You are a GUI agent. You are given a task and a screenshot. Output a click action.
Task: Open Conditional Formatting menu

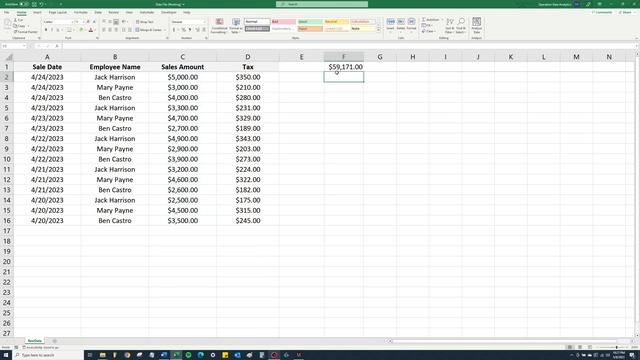[219, 26]
